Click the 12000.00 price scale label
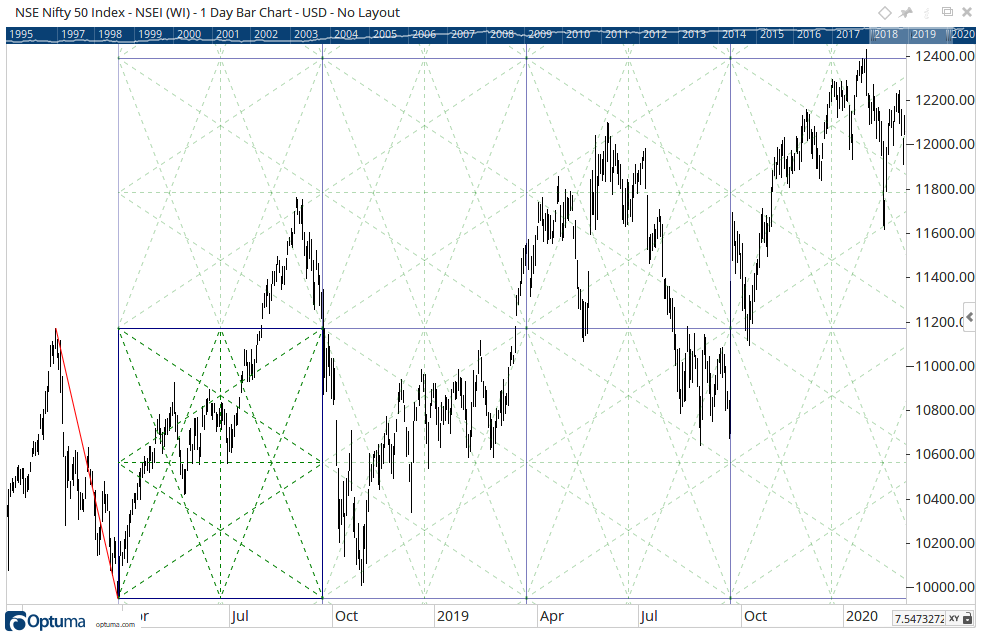This screenshot has height=635, width=982. click(x=944, y=145)
